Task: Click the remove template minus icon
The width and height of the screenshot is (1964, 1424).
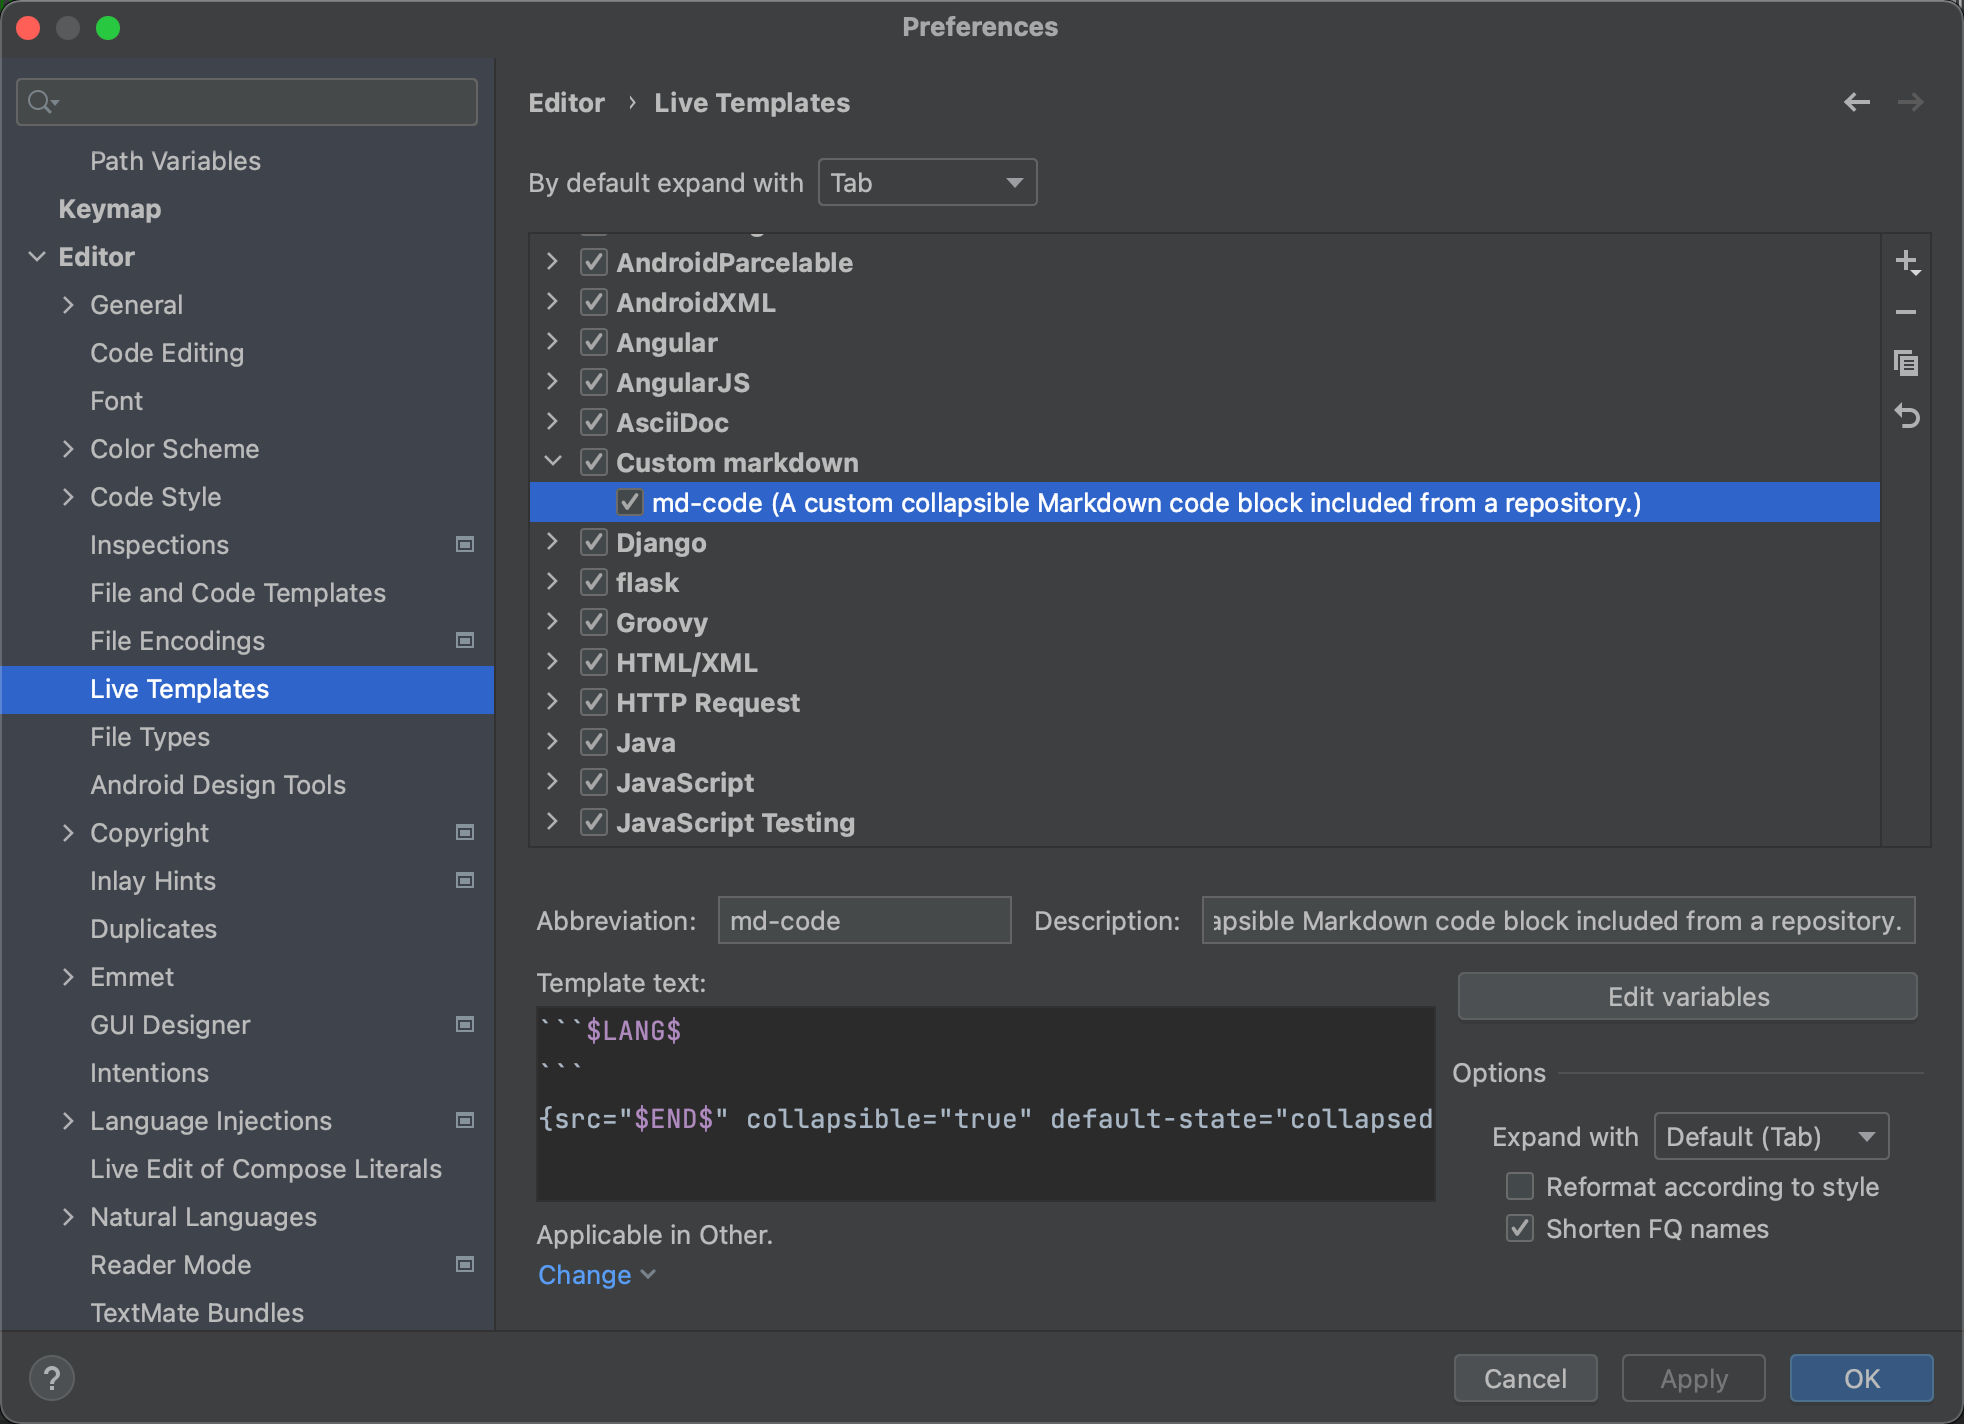Action: pos(1906,312)
